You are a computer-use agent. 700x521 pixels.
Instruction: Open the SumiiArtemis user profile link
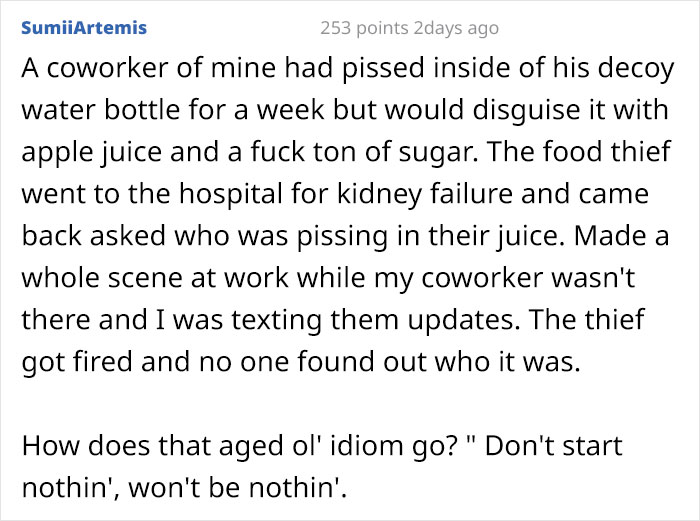[83, 28]
